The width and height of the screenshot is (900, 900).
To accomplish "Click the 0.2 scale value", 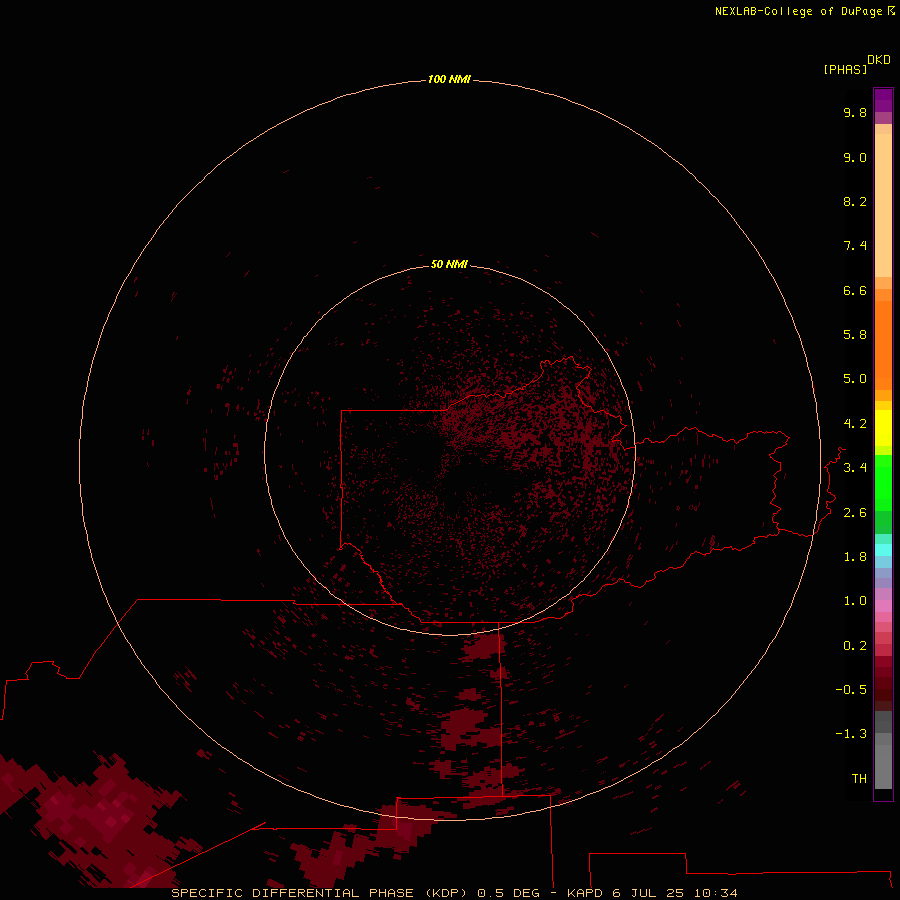I will coord(855,646).
